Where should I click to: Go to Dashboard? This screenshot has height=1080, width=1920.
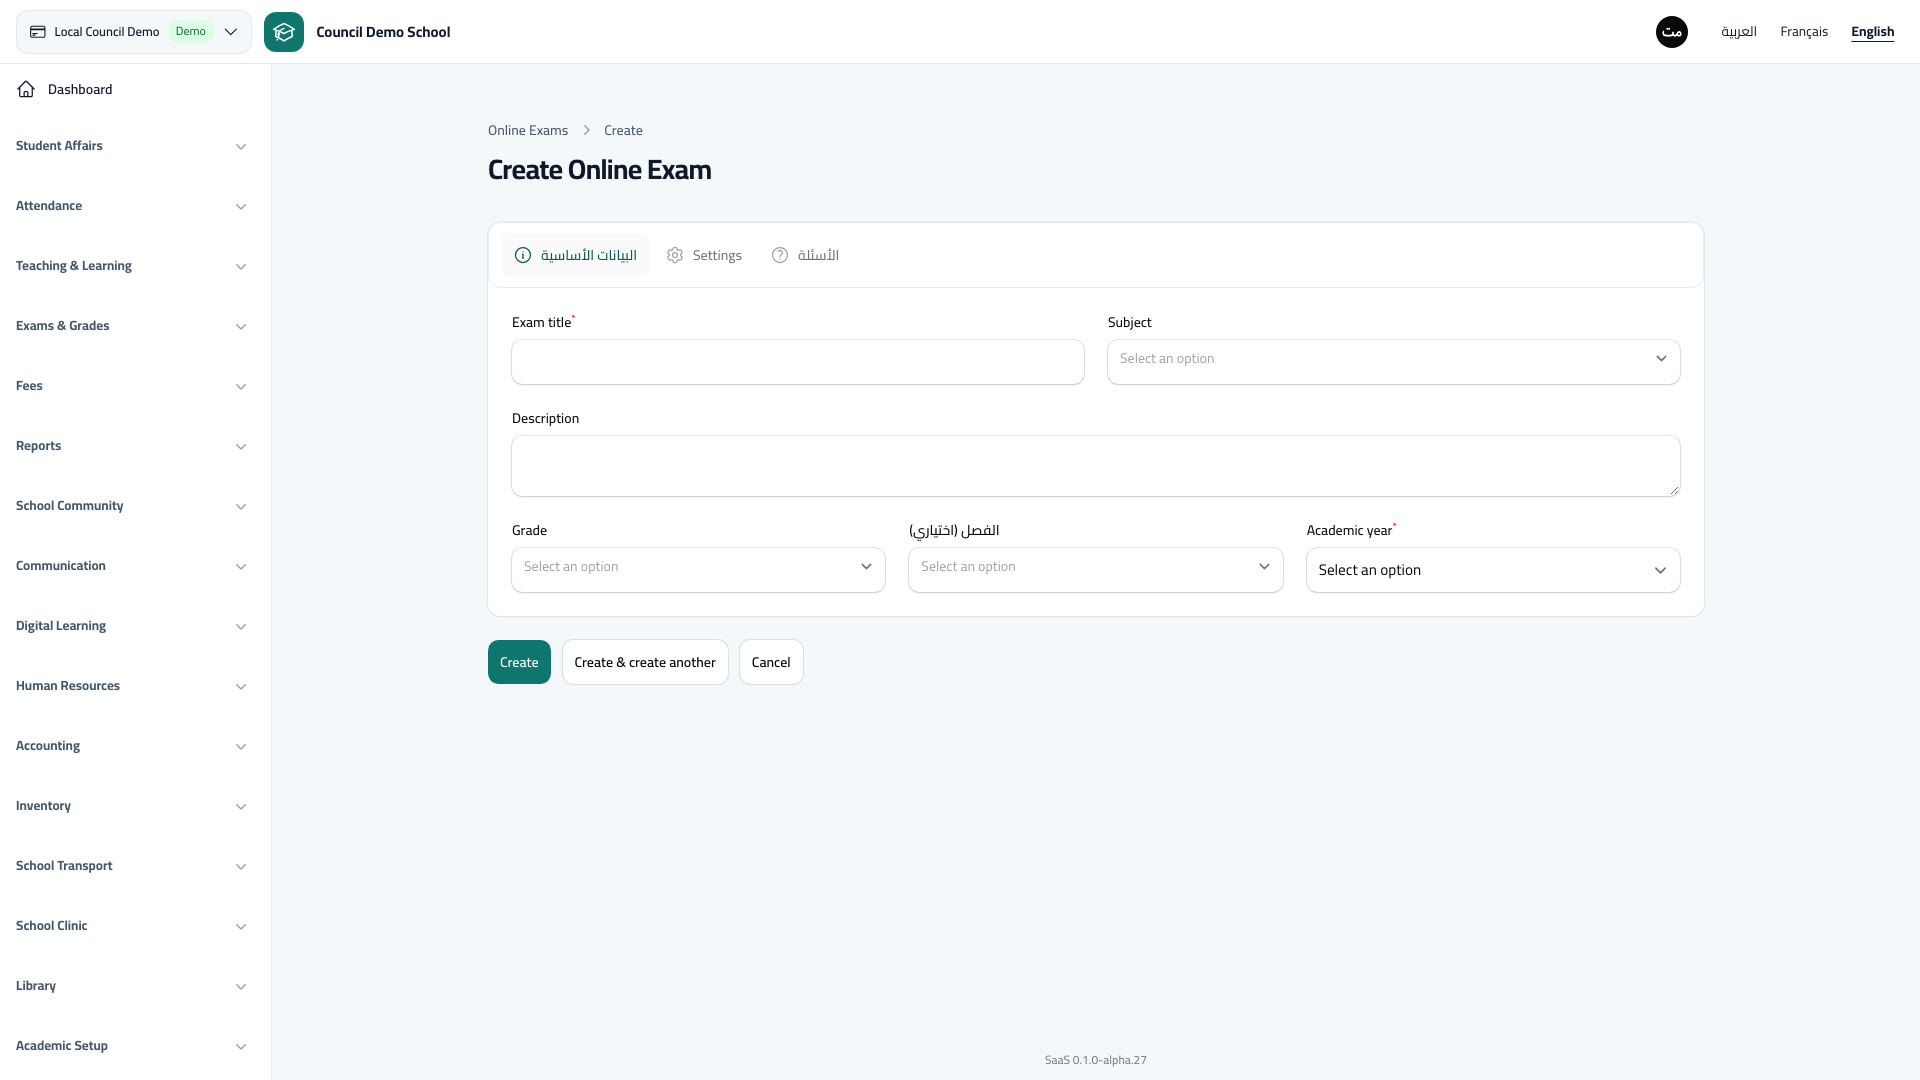click(x=131, y=89)
